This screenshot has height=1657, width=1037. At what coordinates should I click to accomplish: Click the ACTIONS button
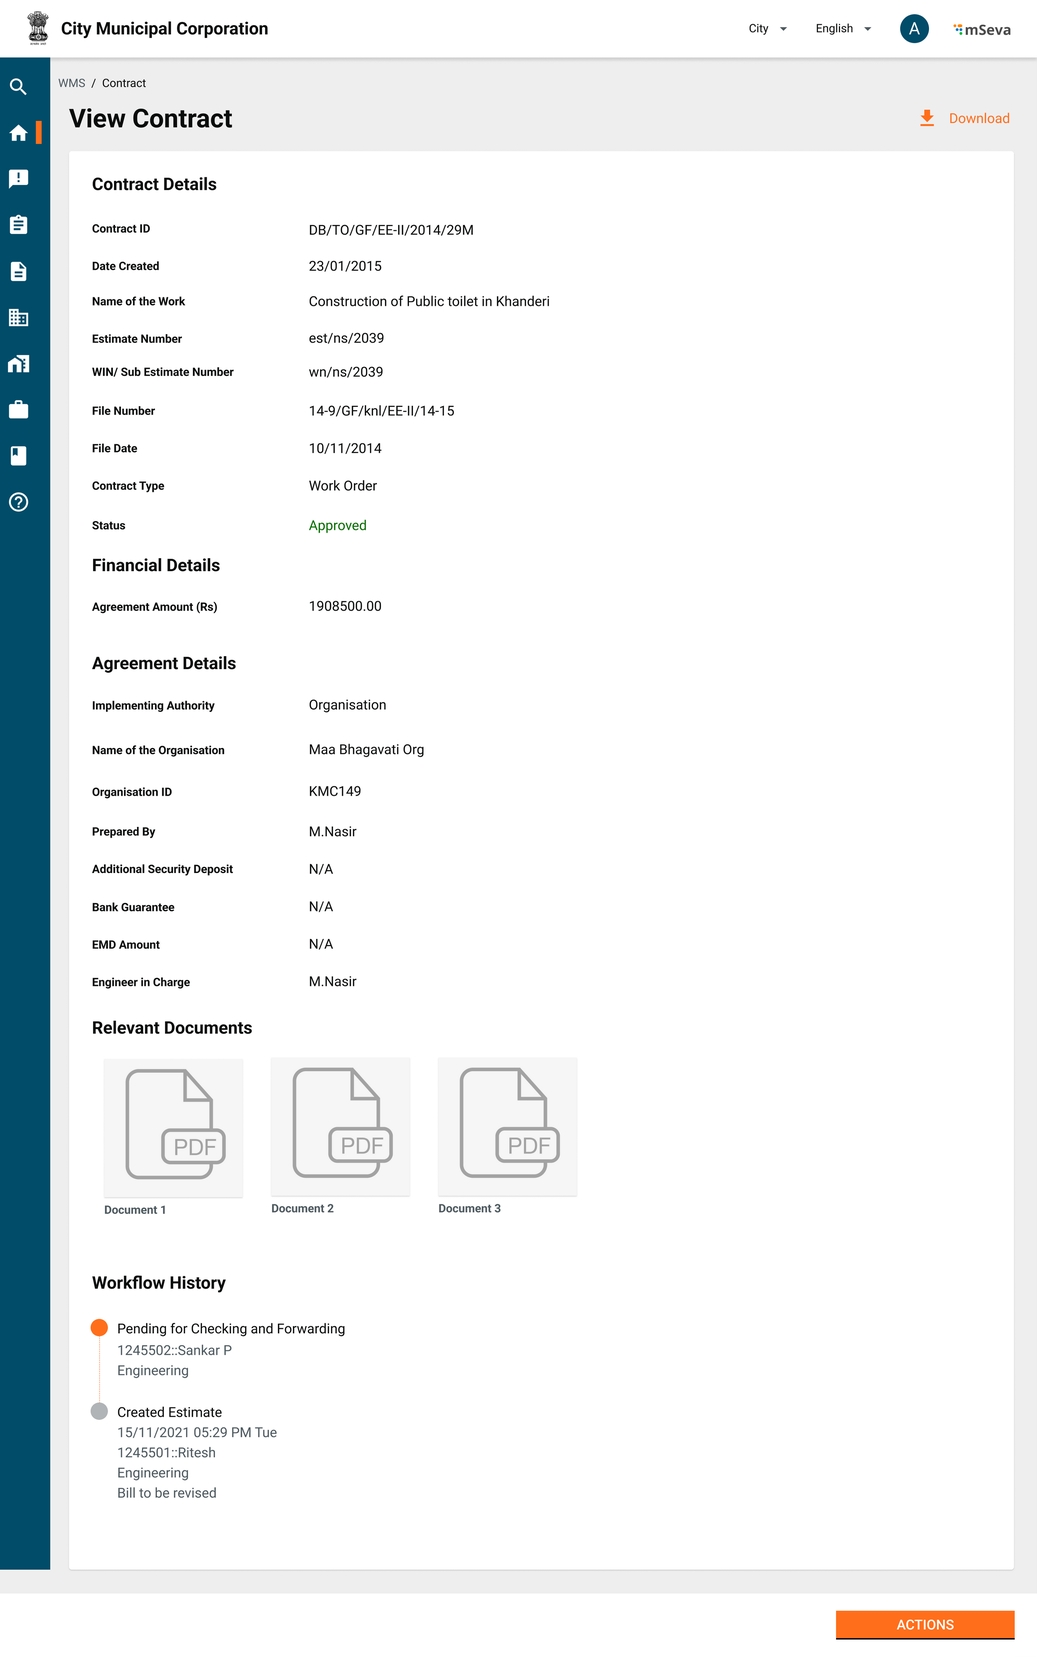[925, 1625]
